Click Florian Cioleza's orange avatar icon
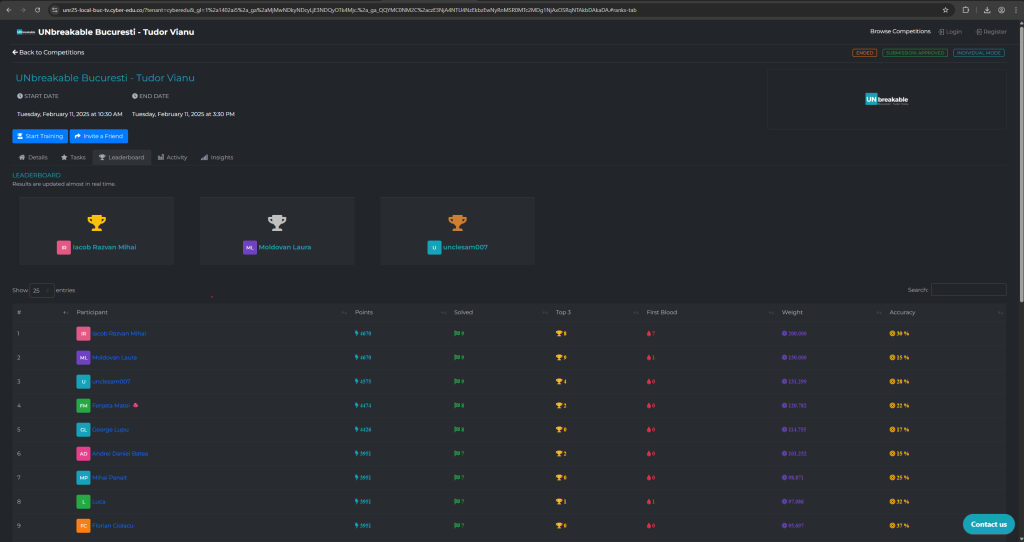Screen dimensions: 1024x542 click(x=83, y=525)
